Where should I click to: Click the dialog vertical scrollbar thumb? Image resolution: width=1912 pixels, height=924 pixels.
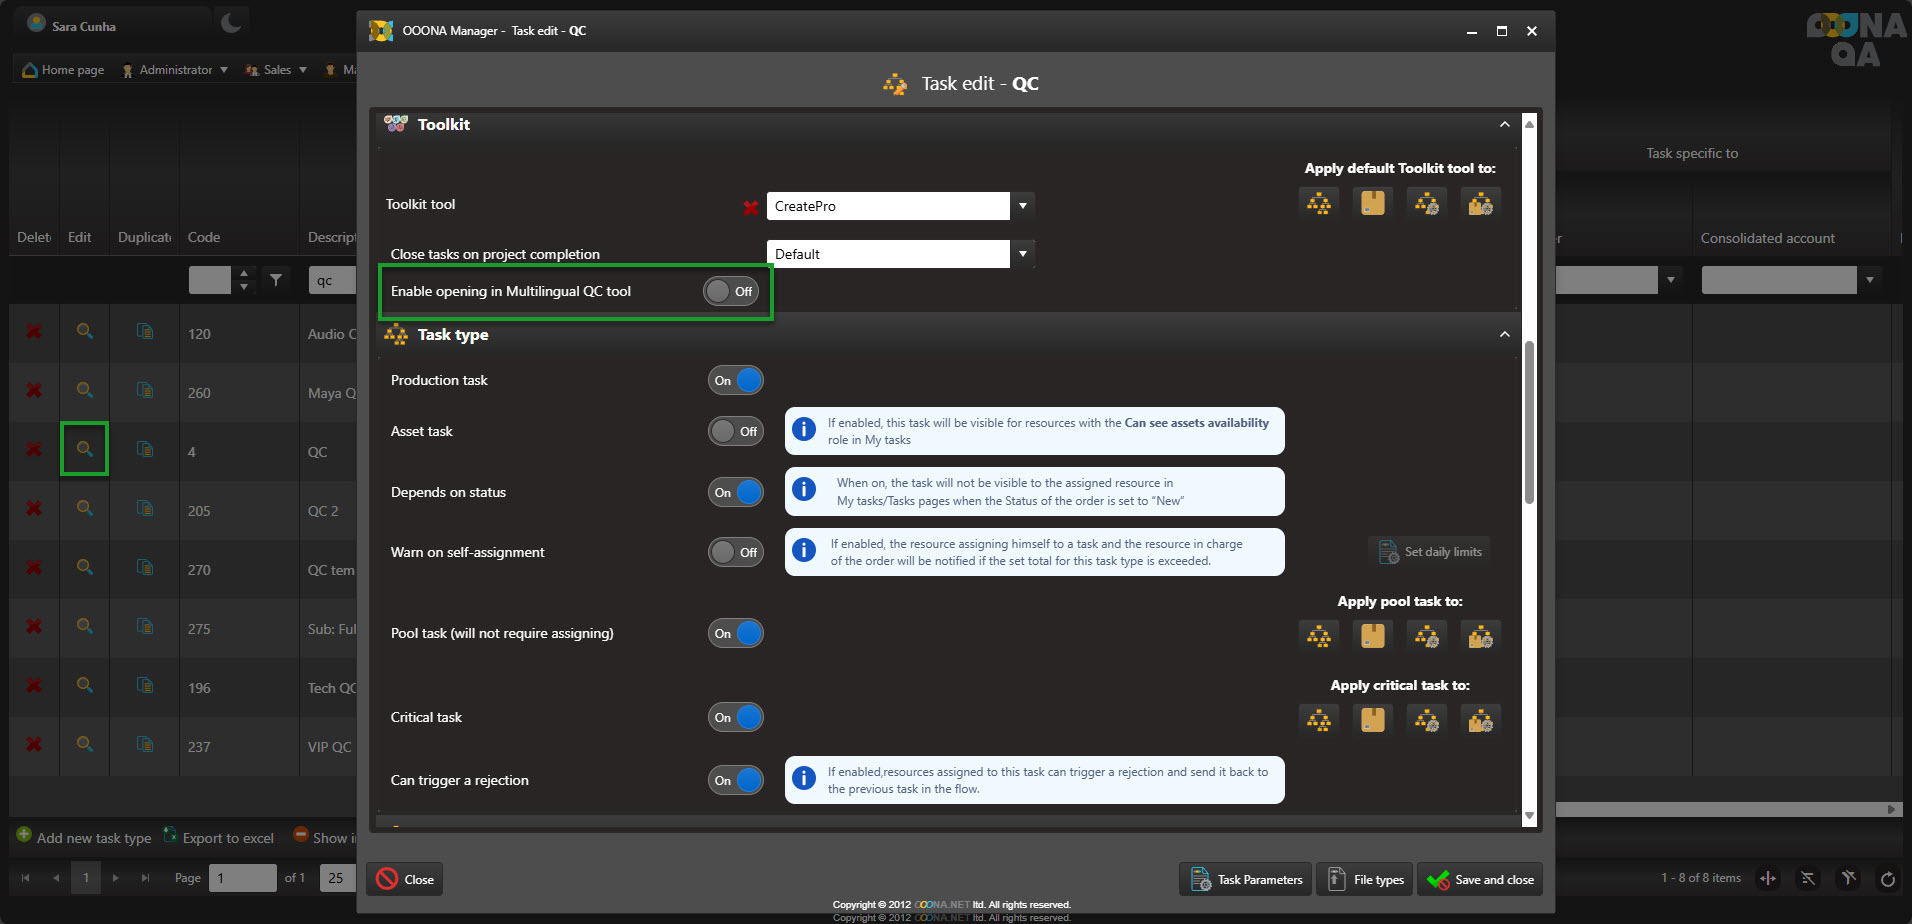(x=1529, y=420)
